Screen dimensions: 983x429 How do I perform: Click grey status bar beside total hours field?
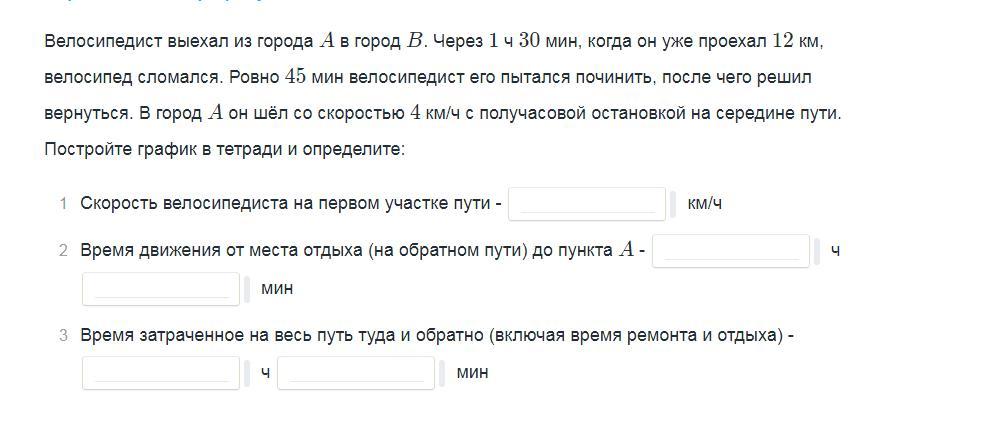248,374
